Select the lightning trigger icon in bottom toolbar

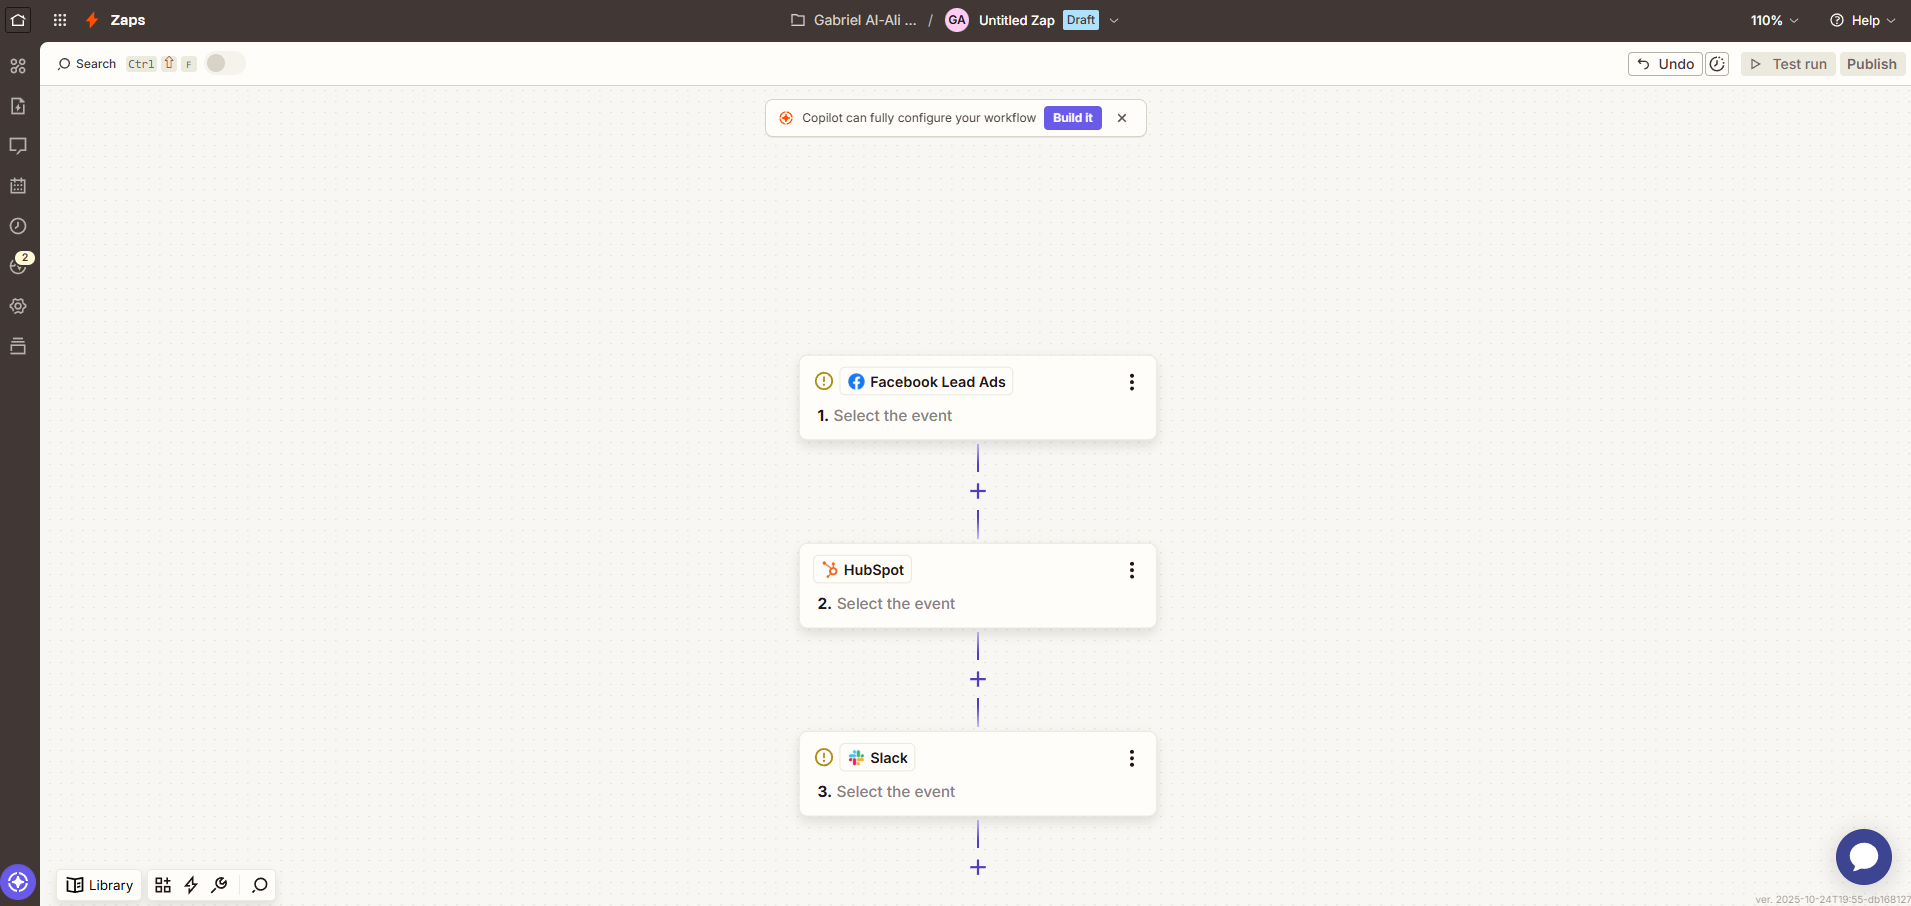[191, 885]
